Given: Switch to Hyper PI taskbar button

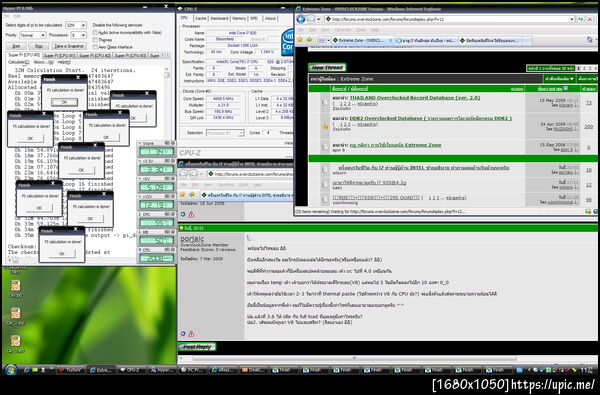Looking at the screenshot, I should [162, 370].
